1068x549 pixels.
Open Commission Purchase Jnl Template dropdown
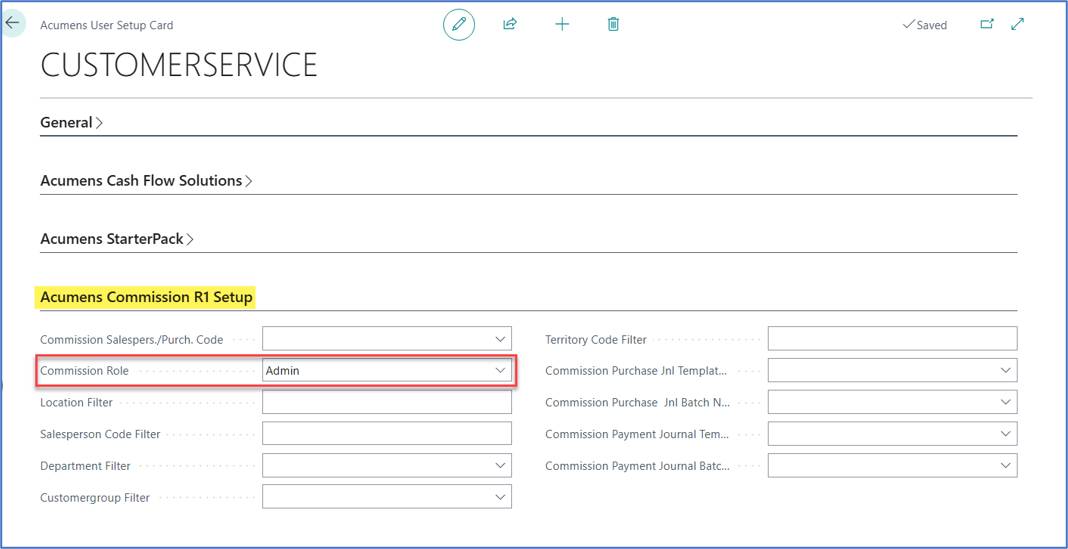1006,371
